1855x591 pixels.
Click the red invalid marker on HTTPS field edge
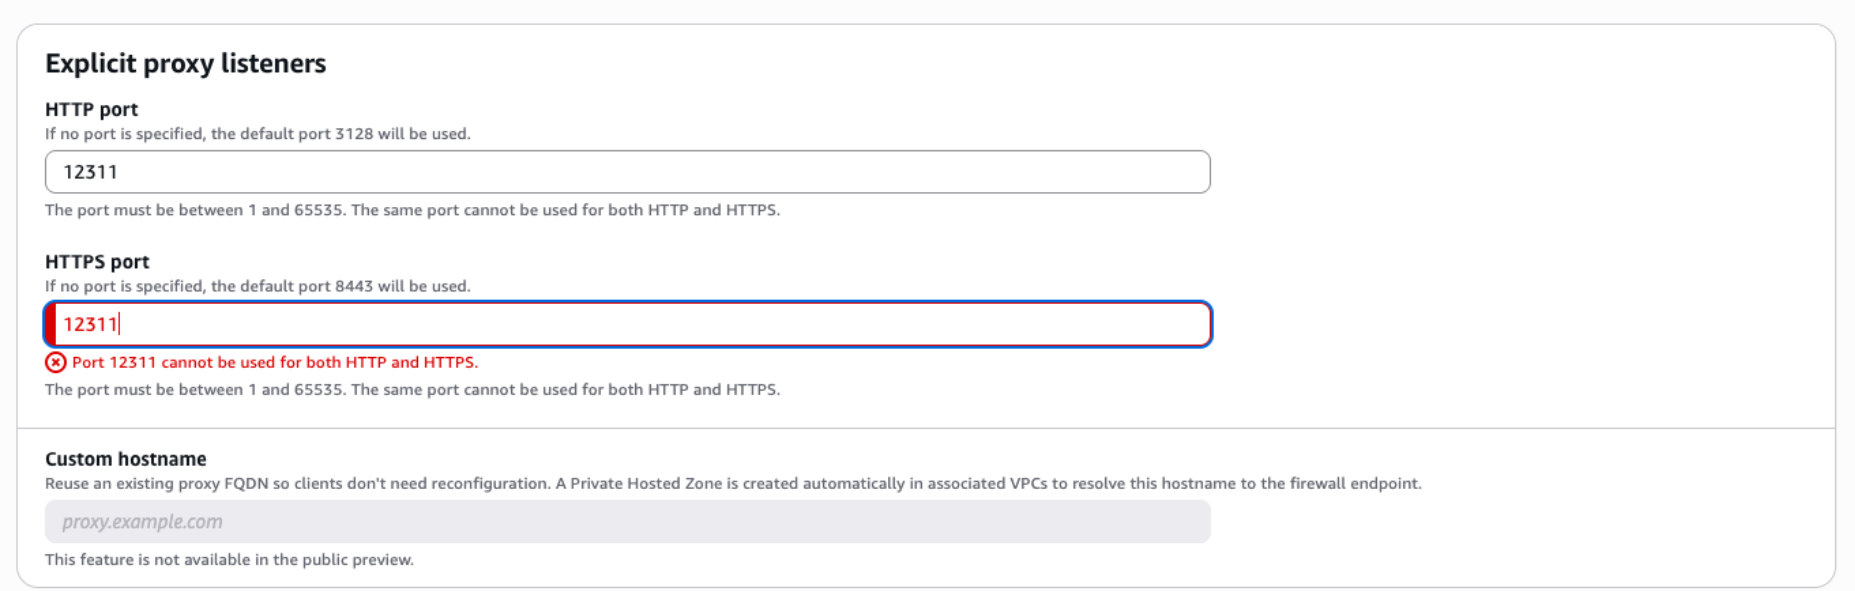tap(50, 324)
